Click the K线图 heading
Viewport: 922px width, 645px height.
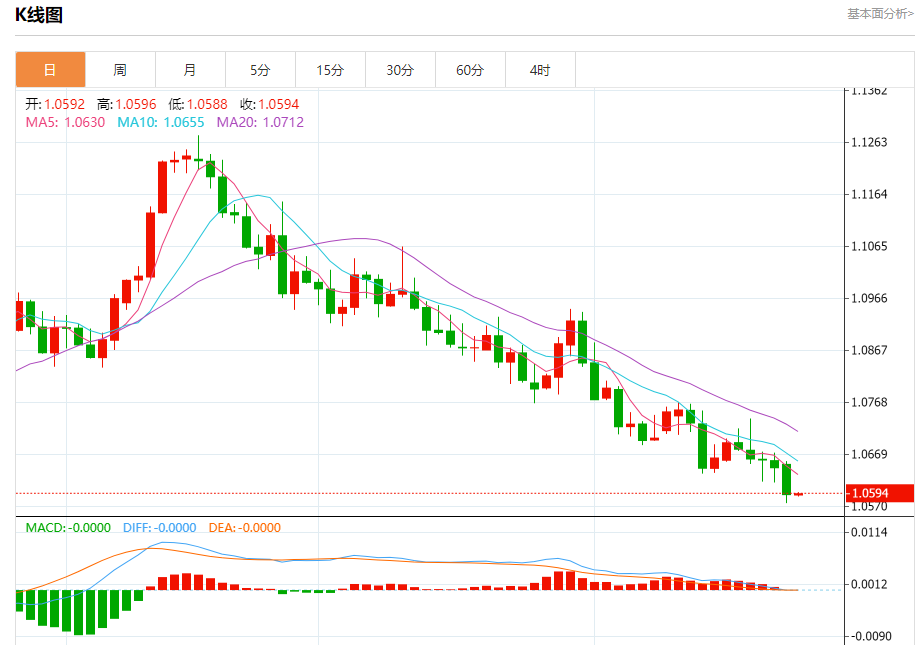point(39,15)
